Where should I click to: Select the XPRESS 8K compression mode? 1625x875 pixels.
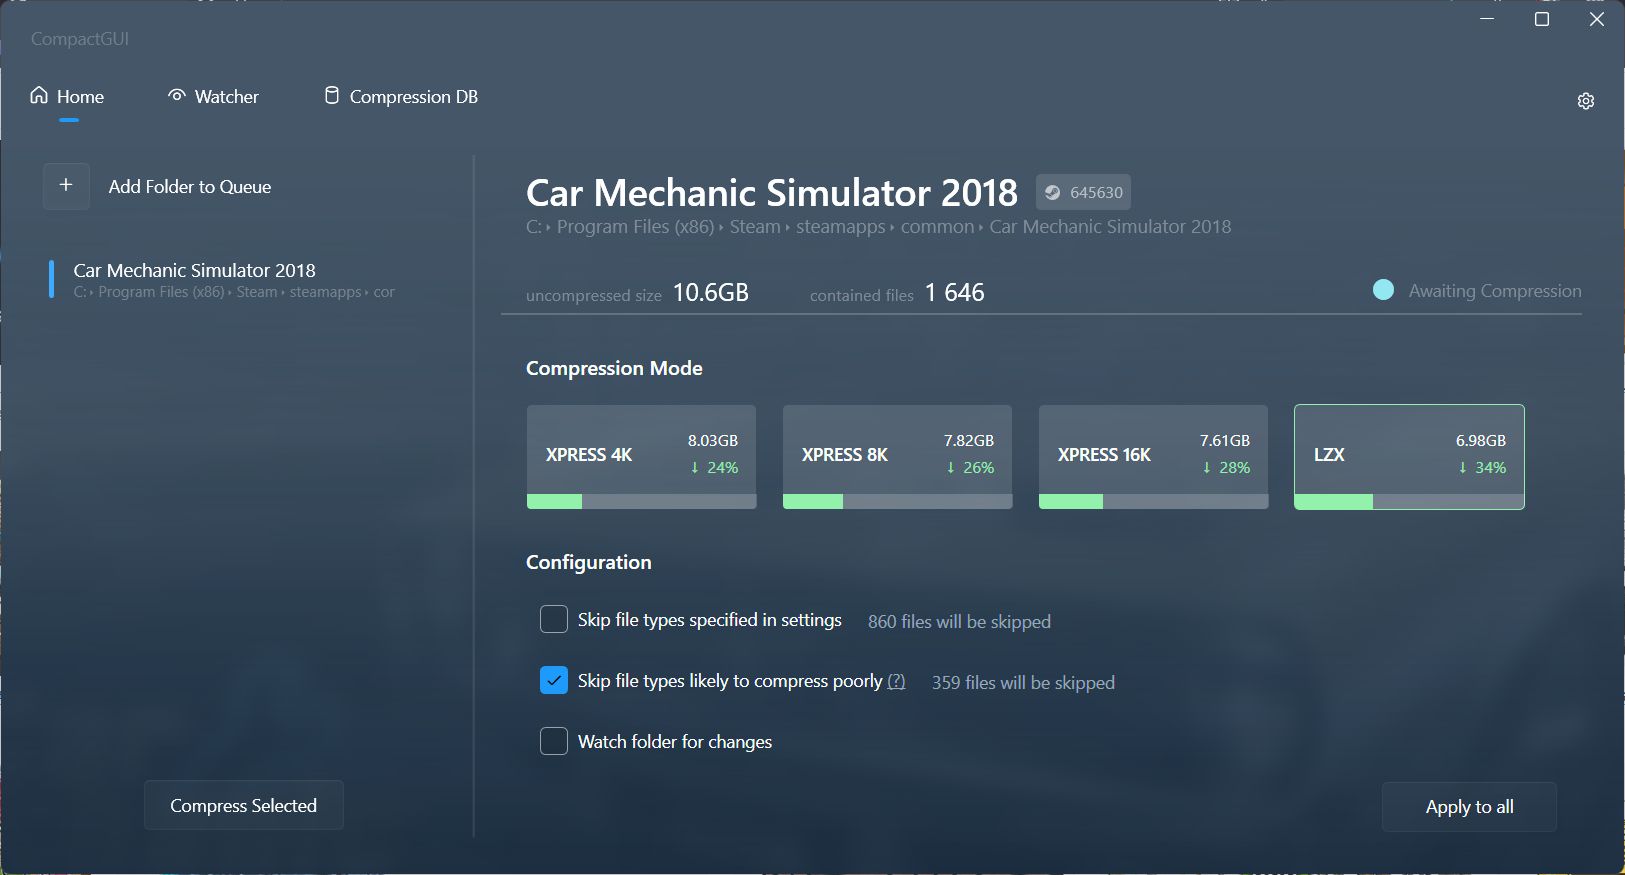[x=897, y=457]
